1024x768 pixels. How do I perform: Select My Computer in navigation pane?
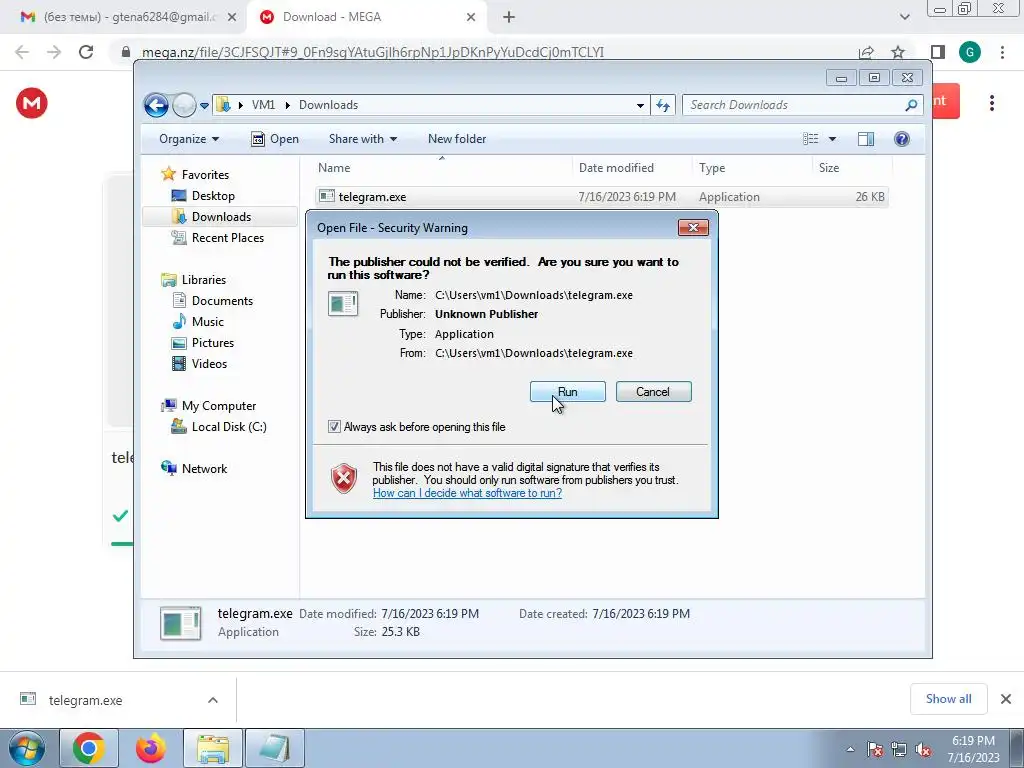pos(219,406)
